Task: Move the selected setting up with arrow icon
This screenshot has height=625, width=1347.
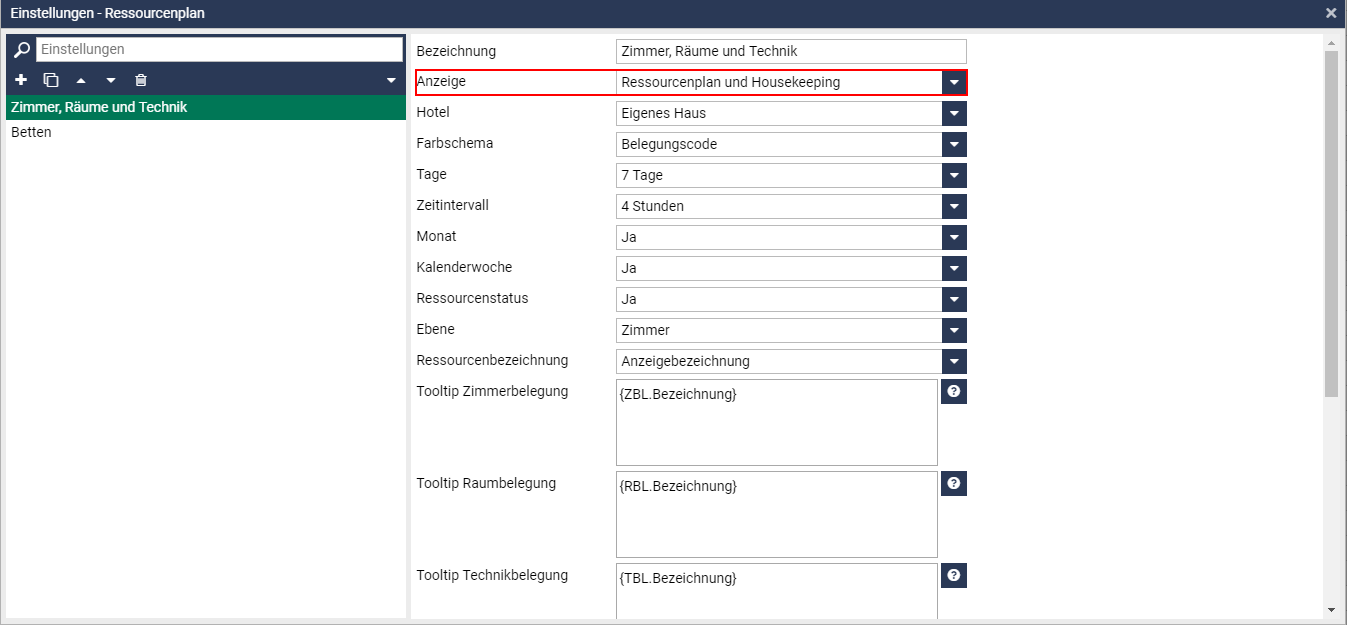Action: tap(81, 80)
